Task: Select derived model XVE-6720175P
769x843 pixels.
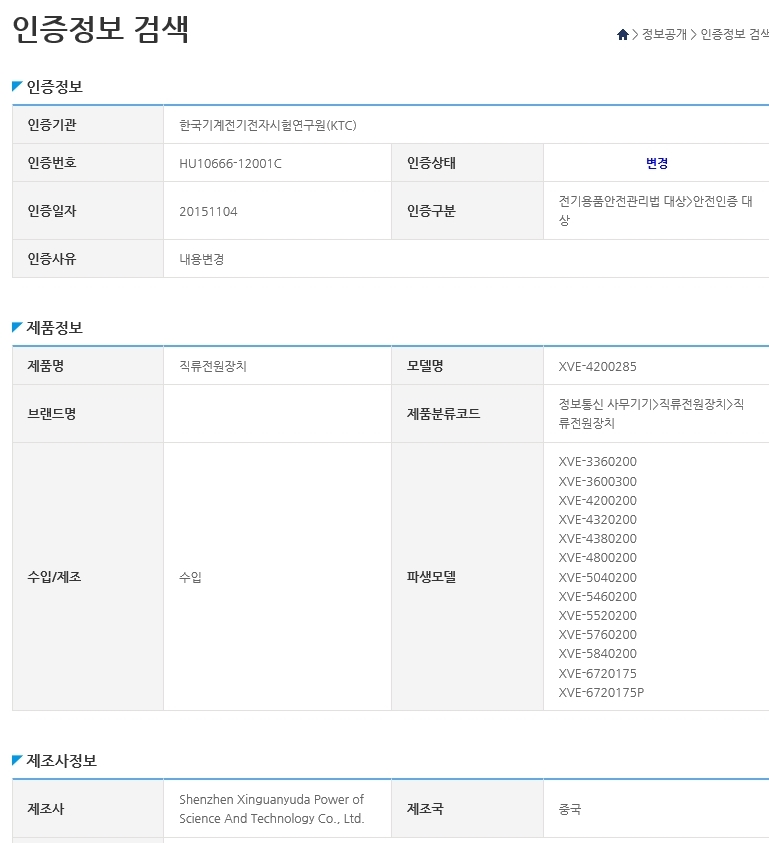Action: [x=601, y=692]
